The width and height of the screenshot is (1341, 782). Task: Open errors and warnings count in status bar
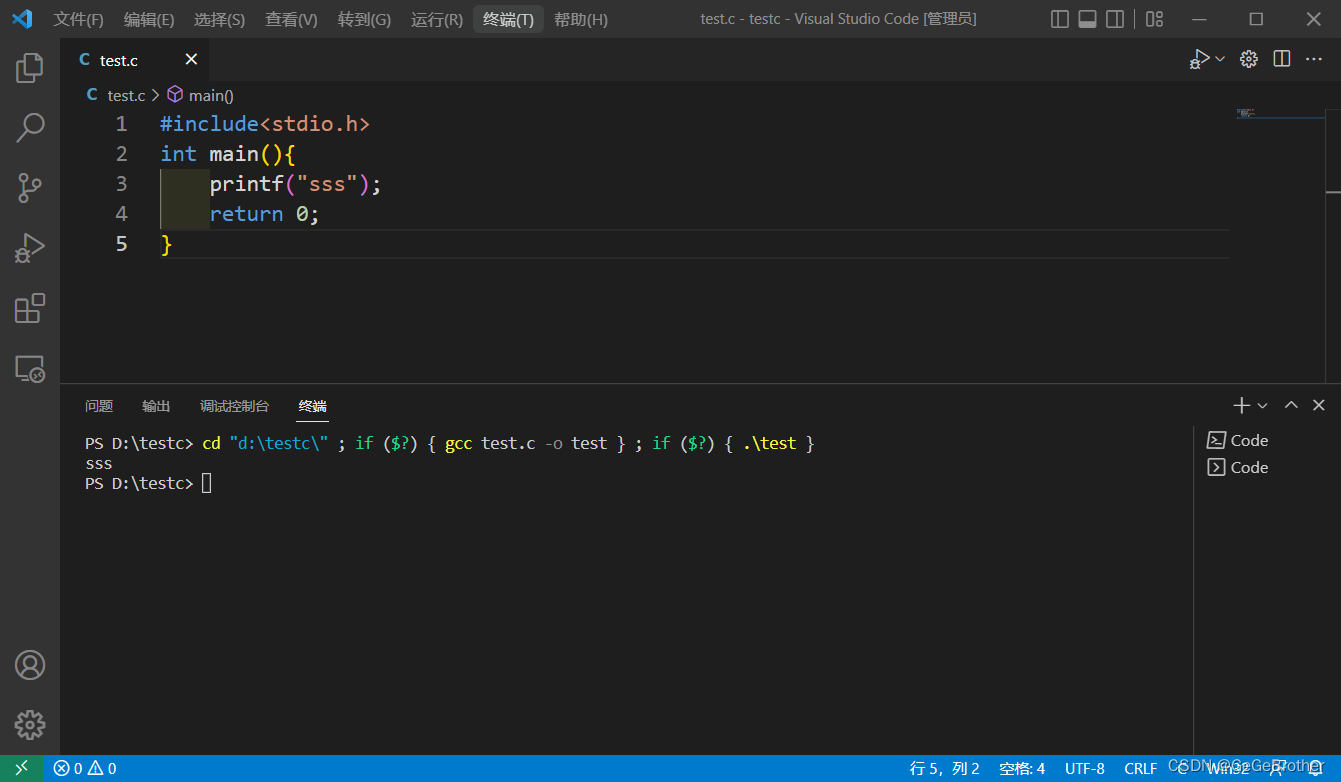point(85,768)
